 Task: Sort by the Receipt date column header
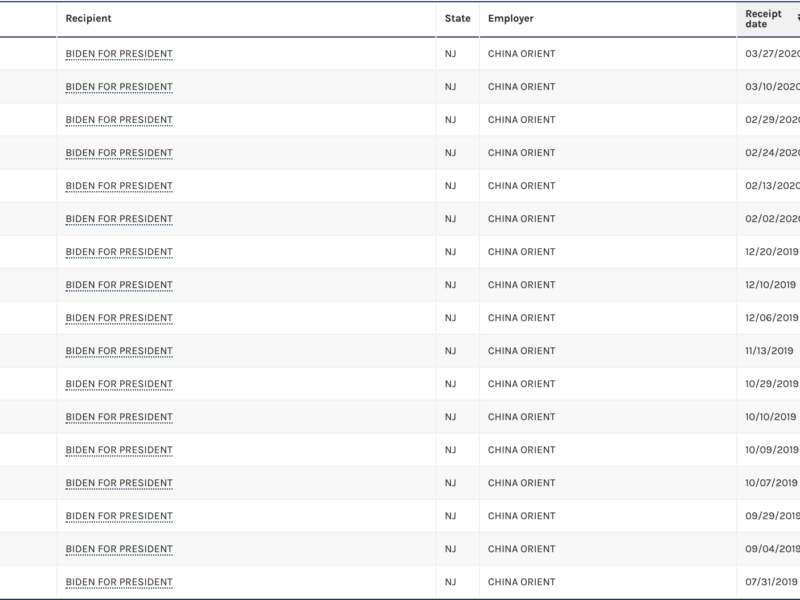tap(762, 18)
